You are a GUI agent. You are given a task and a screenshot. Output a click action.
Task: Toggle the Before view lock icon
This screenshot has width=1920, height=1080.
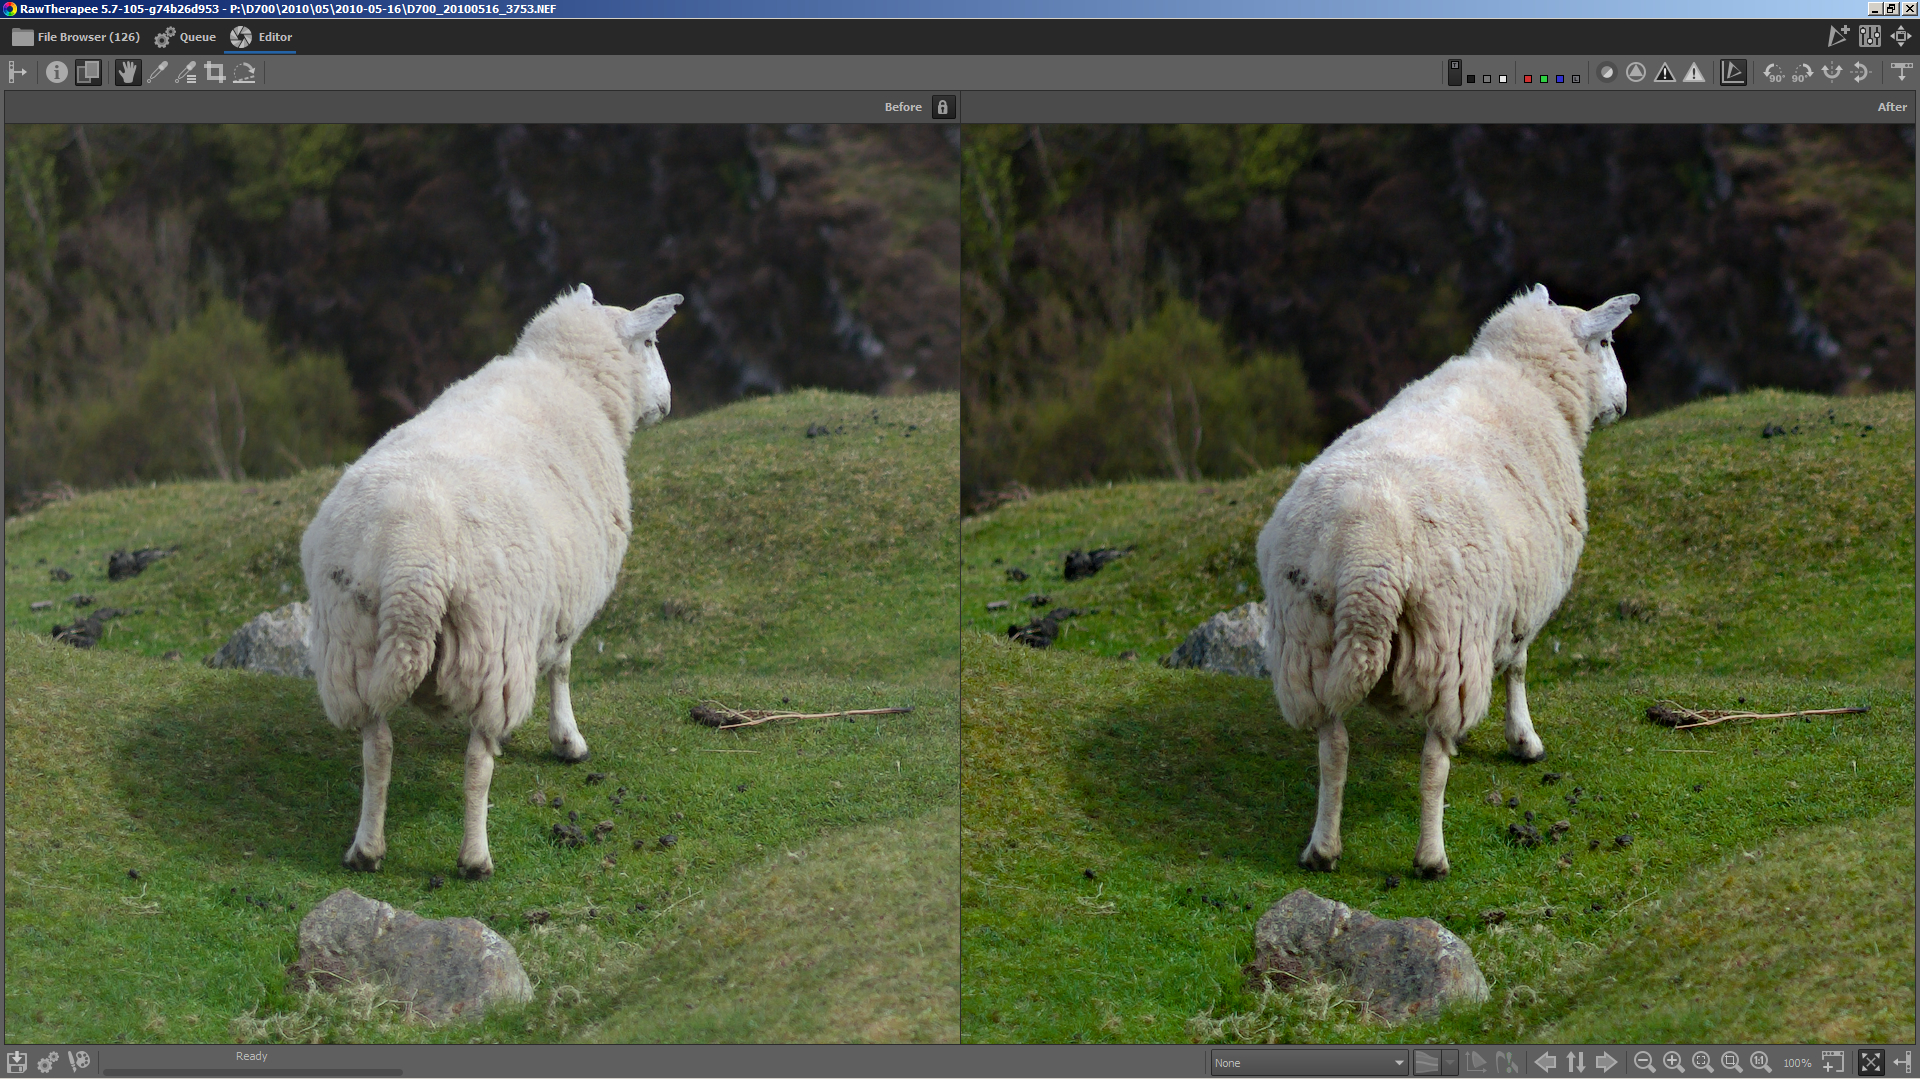[942, 107]
